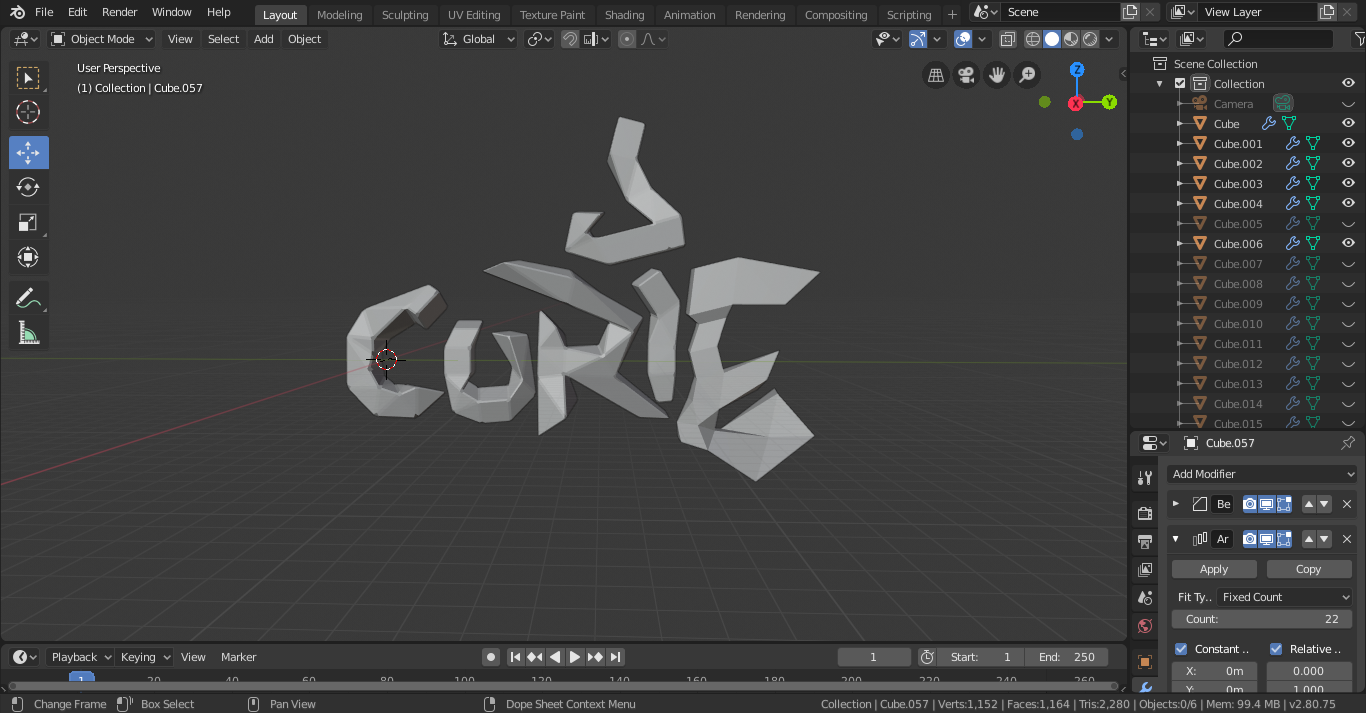Select the Measure tool
1366x713 pixels.
[28, 334]
